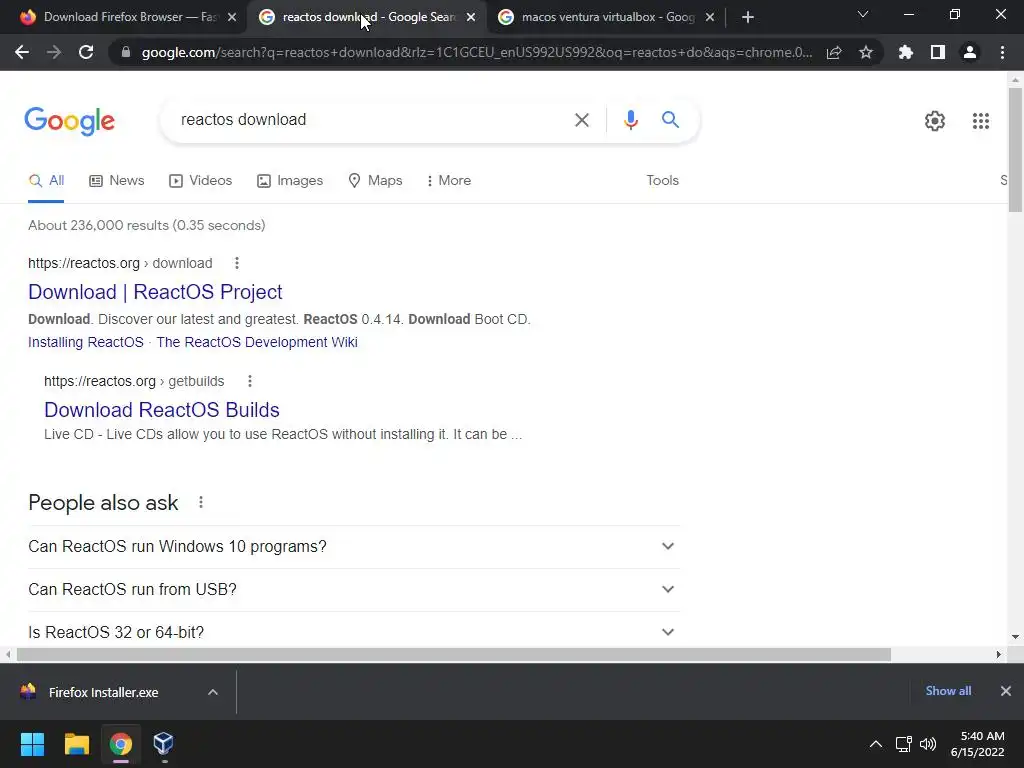Switch to Maps results

coord(375,181)
